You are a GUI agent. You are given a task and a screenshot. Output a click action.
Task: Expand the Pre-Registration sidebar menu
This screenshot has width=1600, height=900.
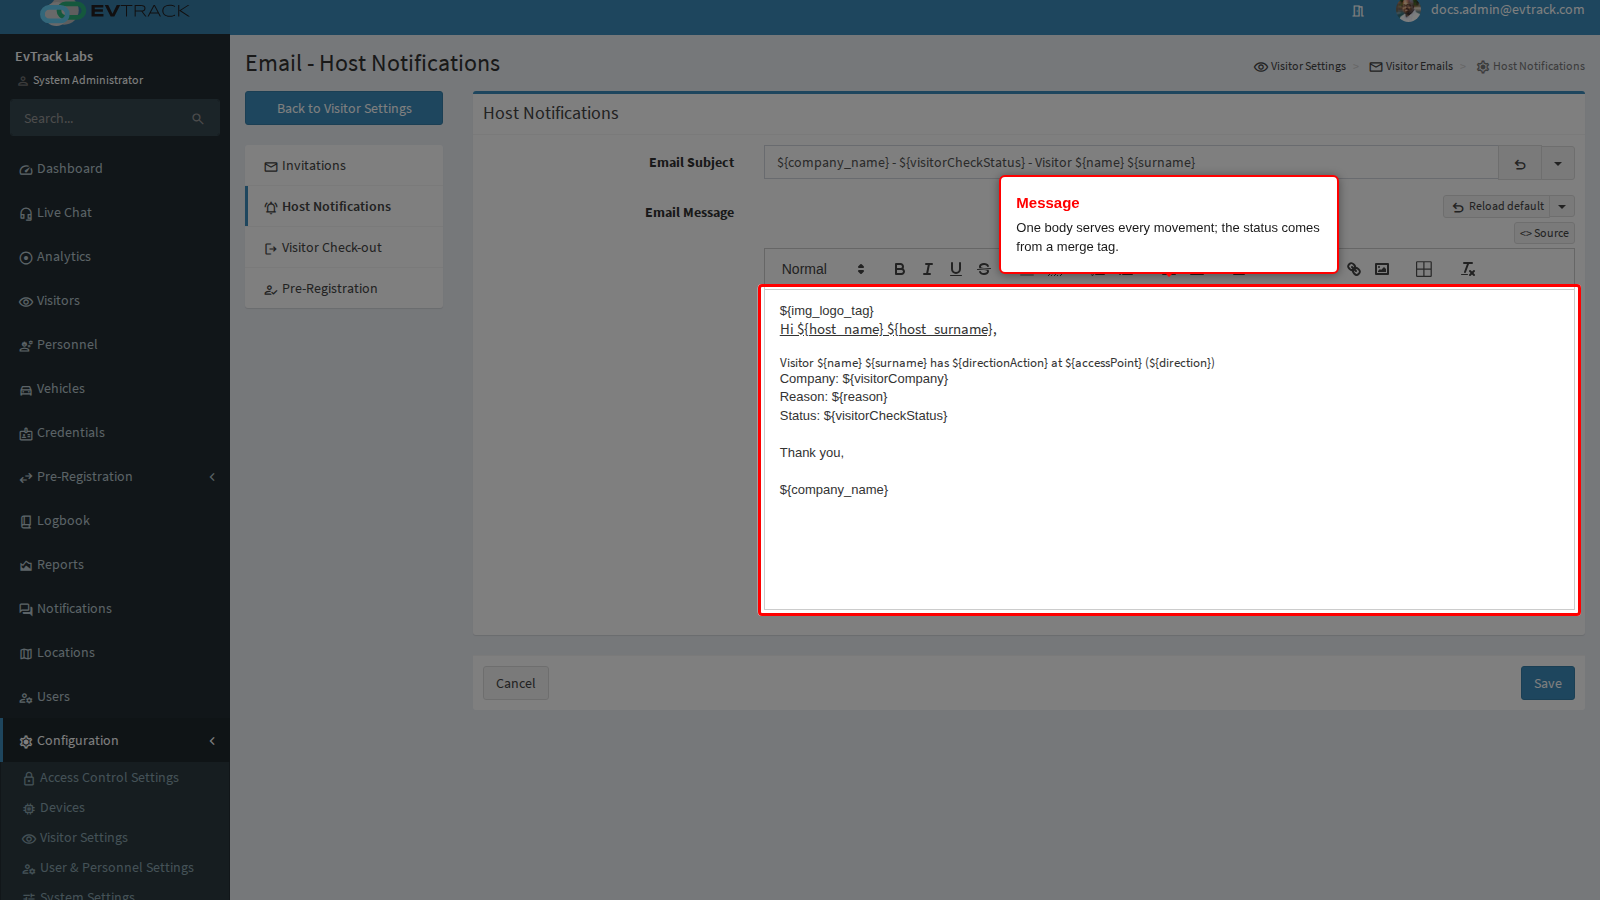(x=115, y=477)
